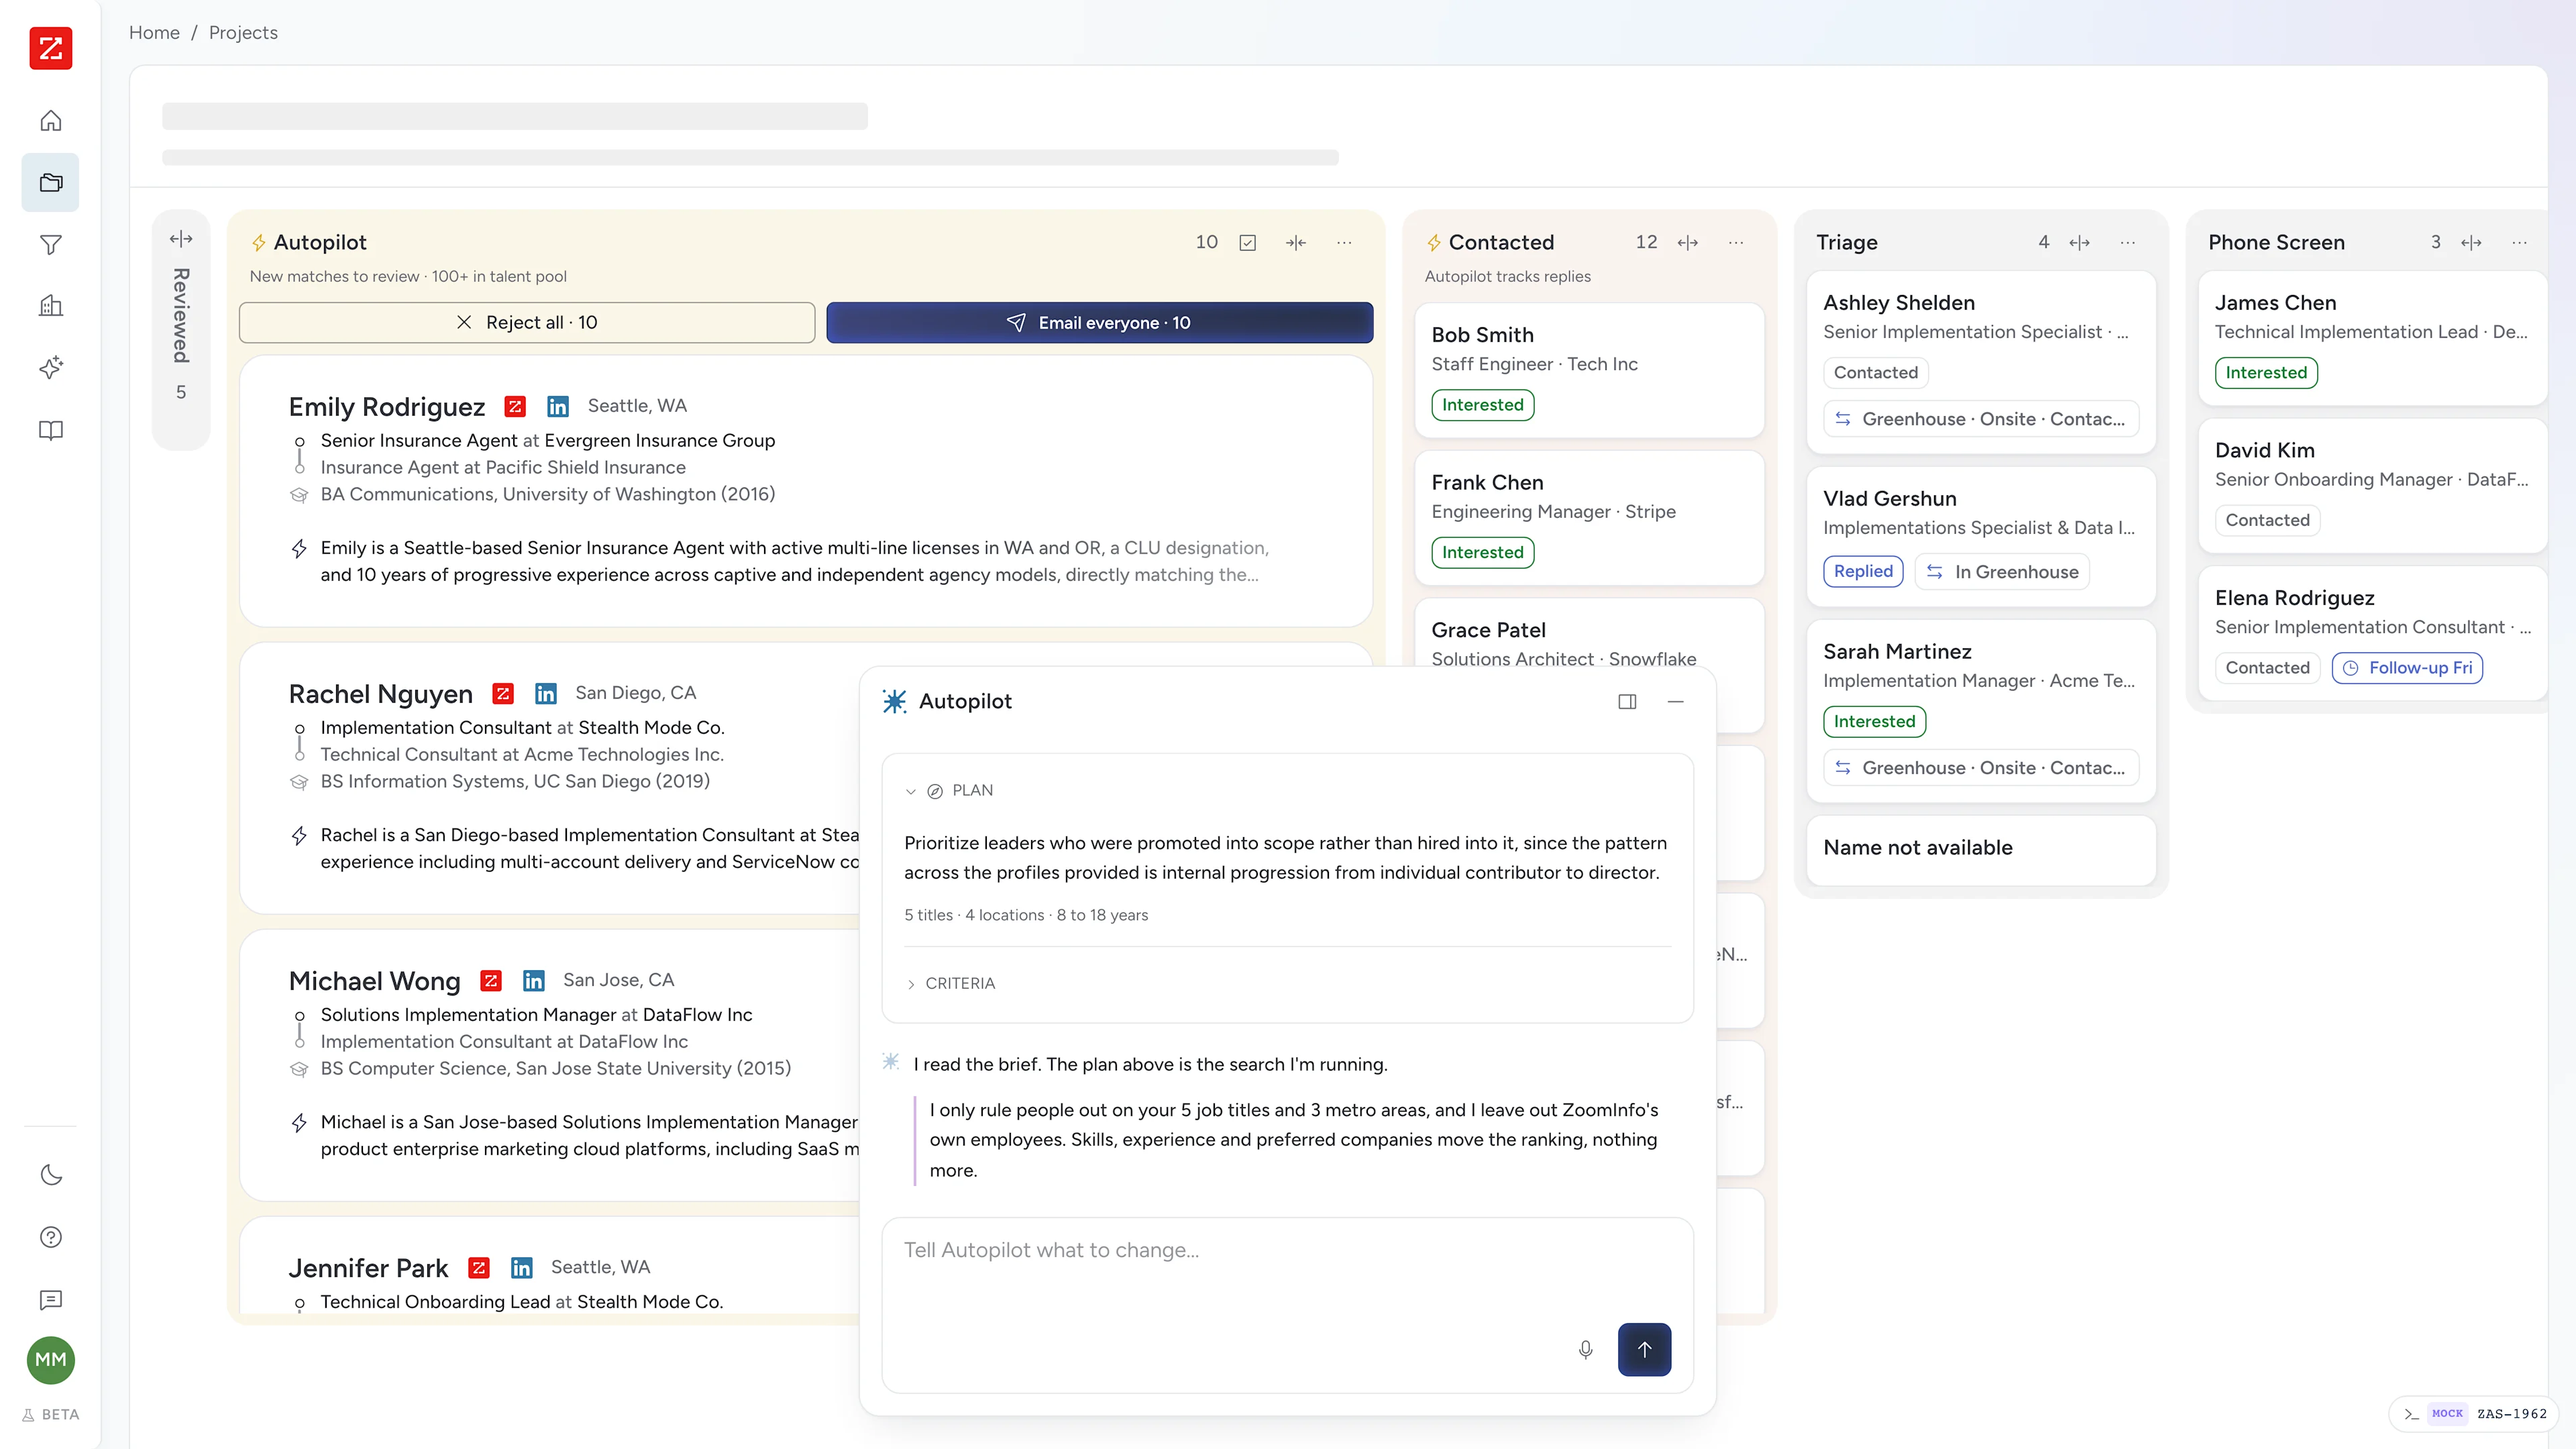Screen dimensions: 2576x1449
Task: Click the ZoomInfo logo in the sidebar
Action: point(51,48)
